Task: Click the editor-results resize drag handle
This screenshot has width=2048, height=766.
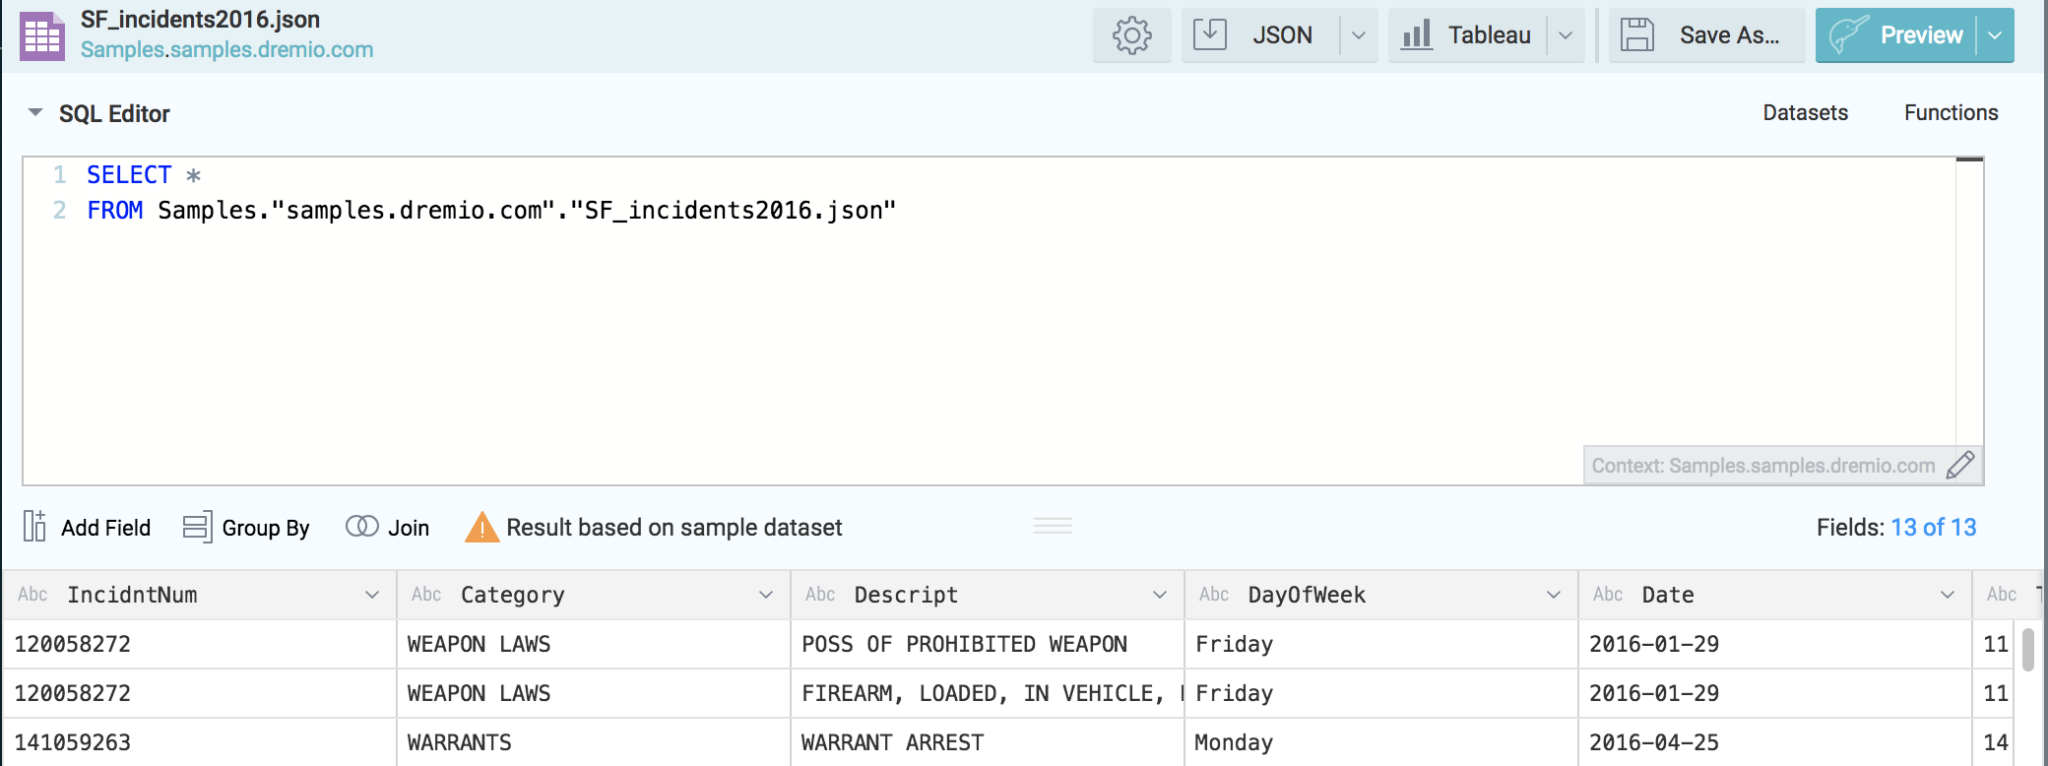Action: (1052, 526)
